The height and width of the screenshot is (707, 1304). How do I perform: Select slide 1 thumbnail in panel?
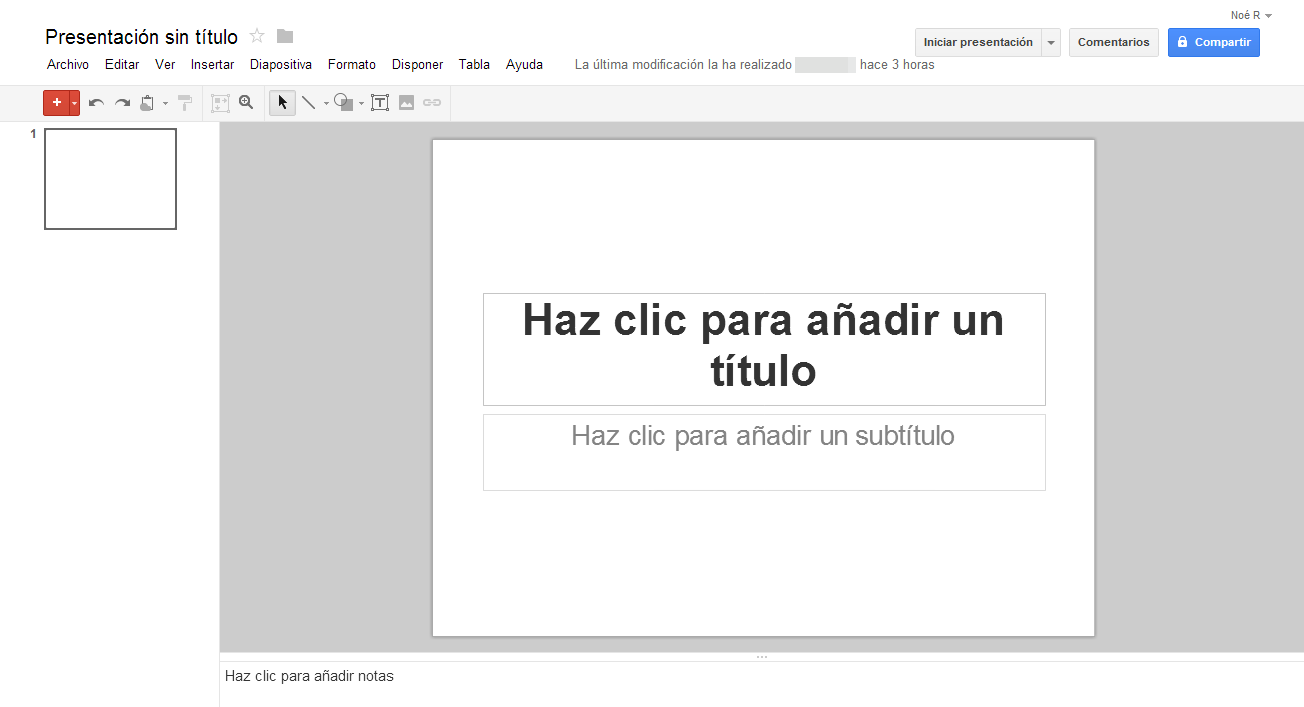[x=110, y=179]
